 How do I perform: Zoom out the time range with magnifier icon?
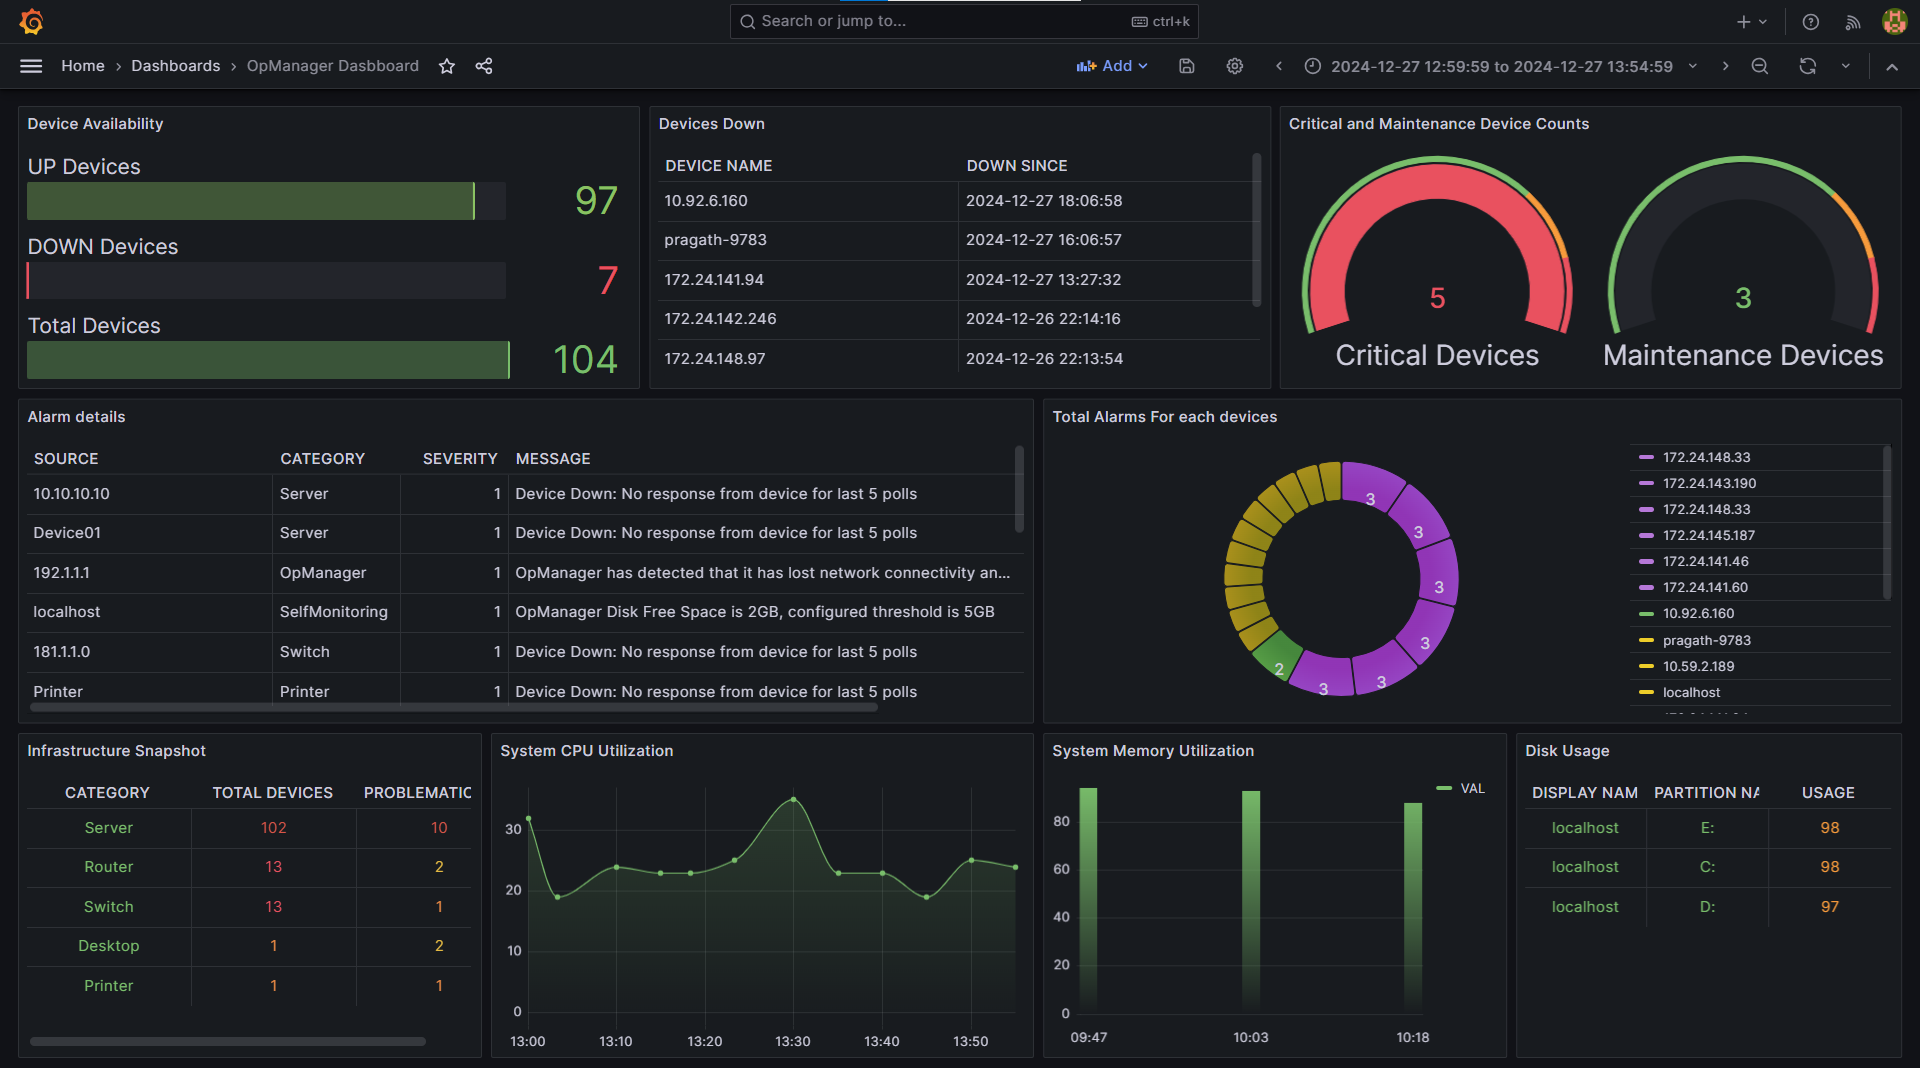pyautogui.click(x=1760, y=66)
